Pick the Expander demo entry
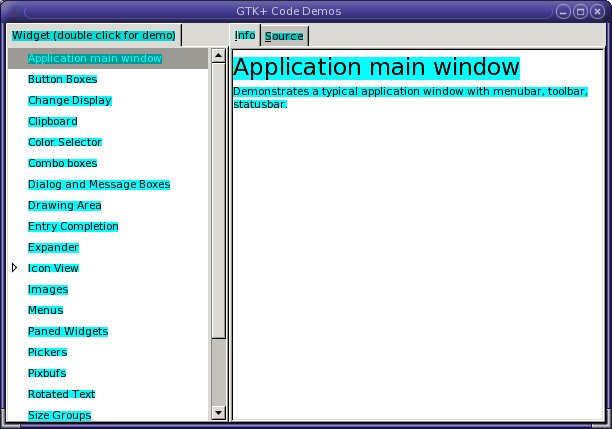Screen dimensions: 612x429 tap(53, 247)
